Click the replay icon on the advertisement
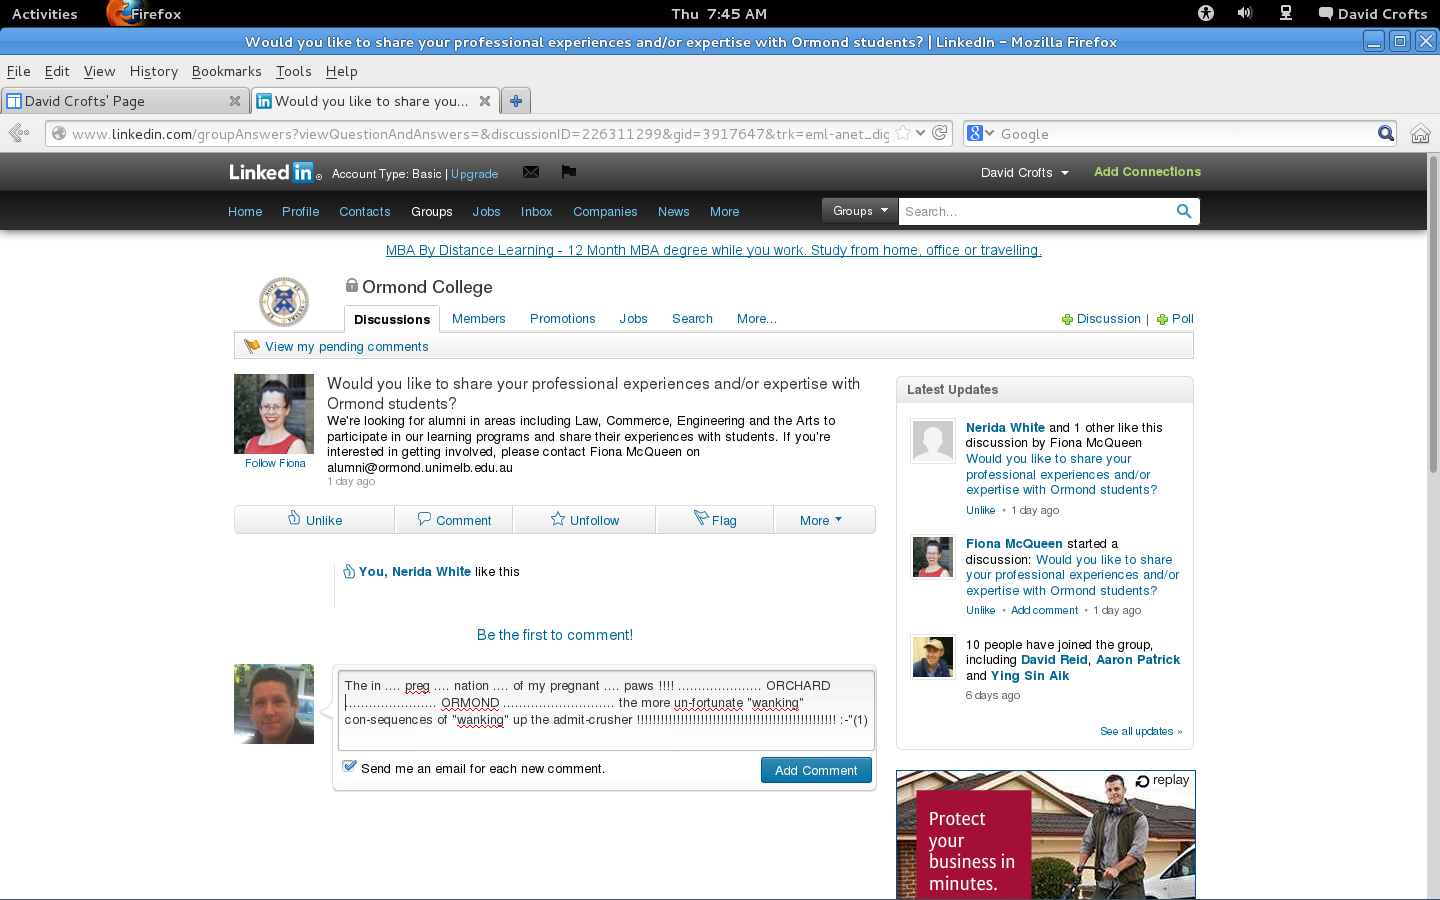 pyautogui.click(x=1143, y=781)
